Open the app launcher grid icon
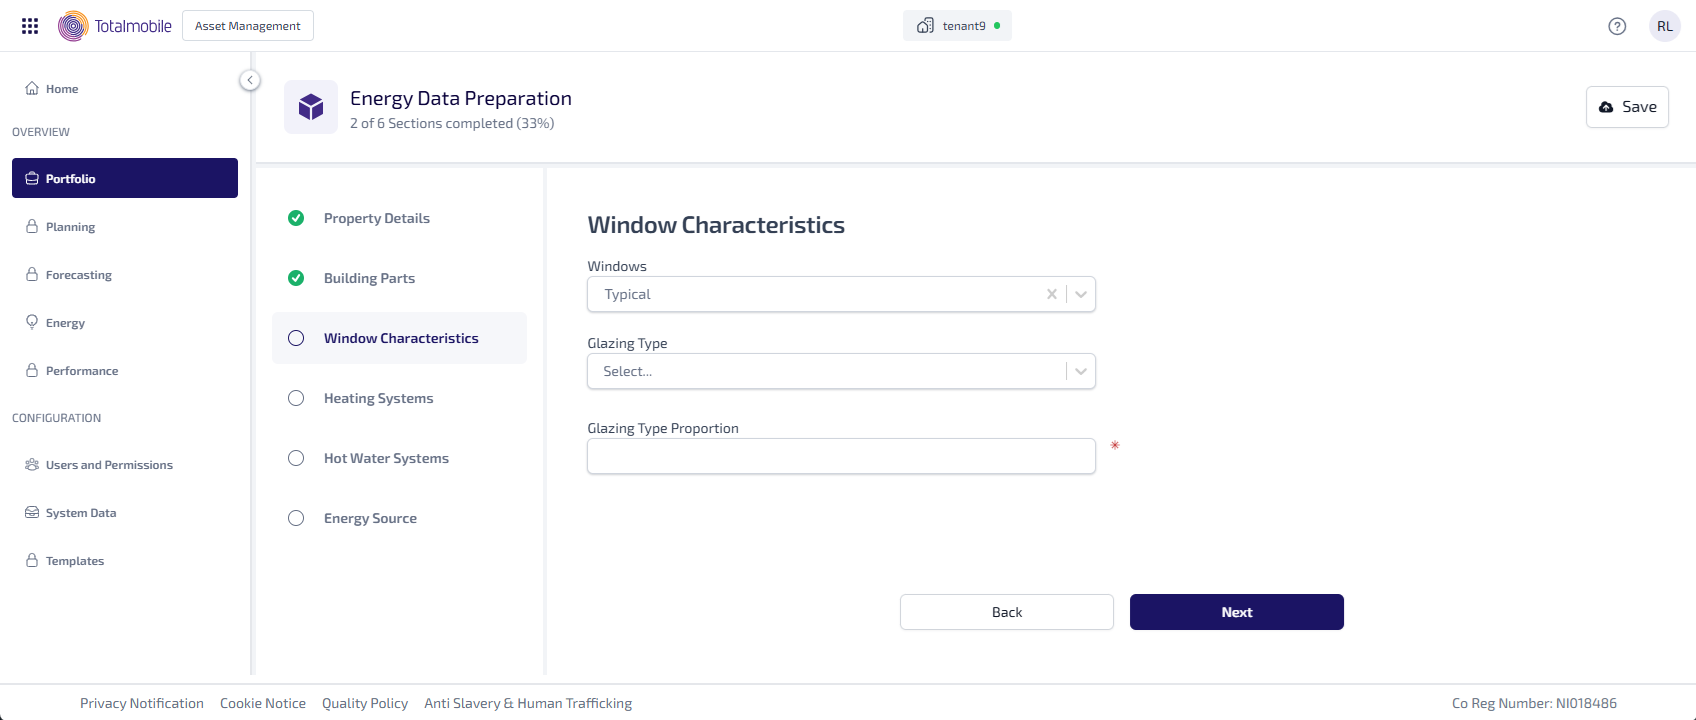This screenshot has width=1696, height=720. 30,26
